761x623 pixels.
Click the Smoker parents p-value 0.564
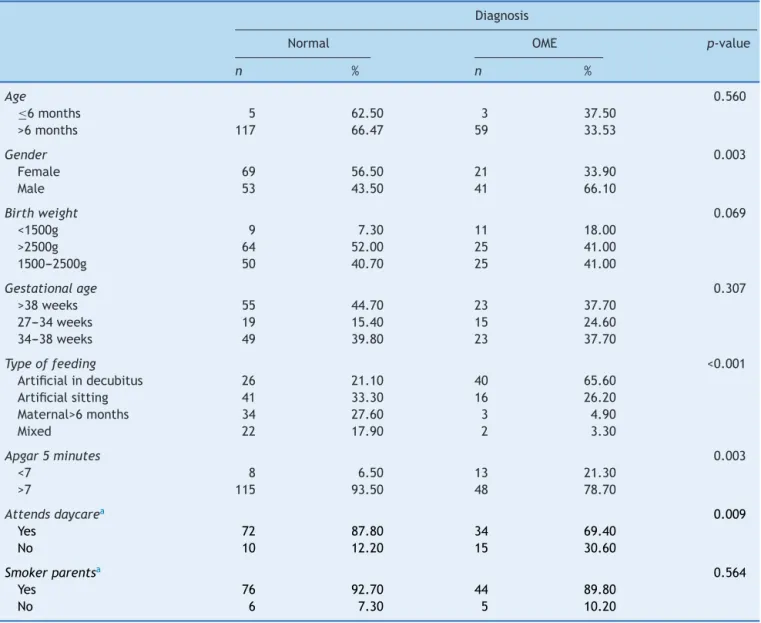click(729, 573)
